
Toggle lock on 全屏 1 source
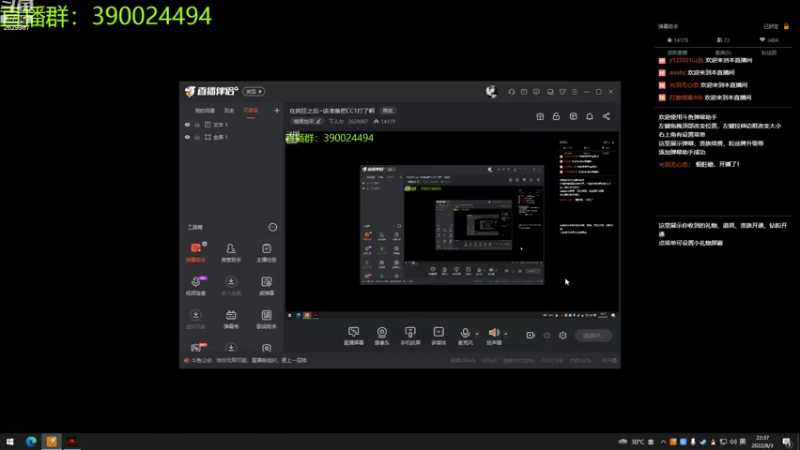197,137
